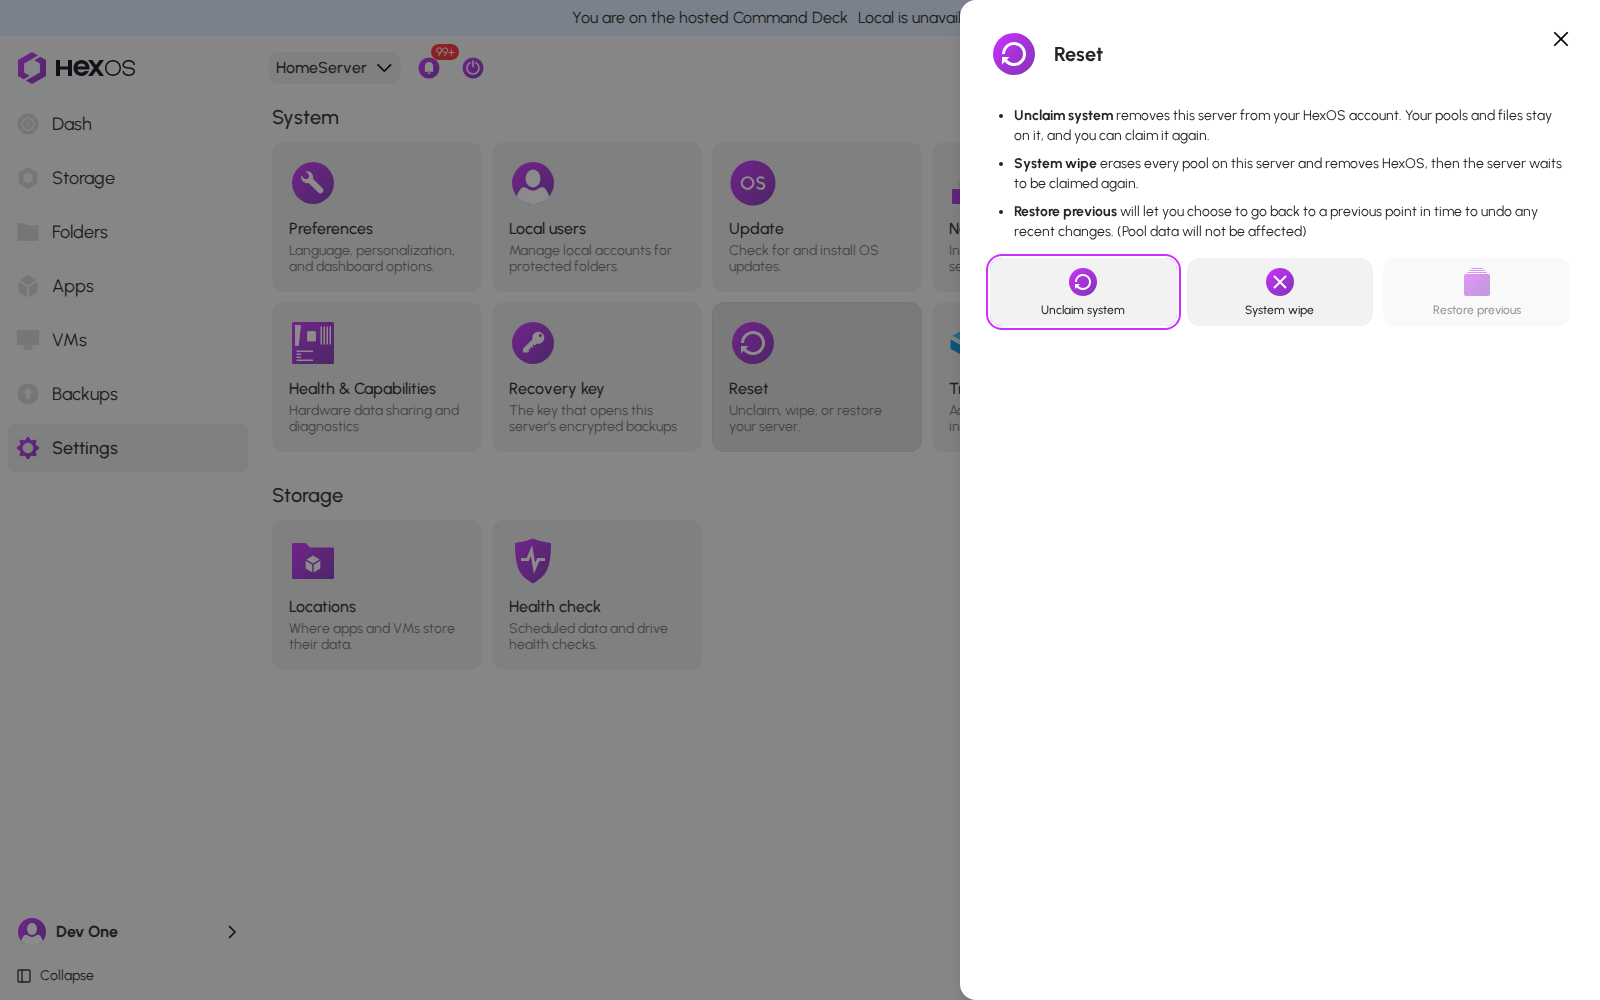The image size is (1600, 1000).
Task: Click the HexOS logo
Action: 76,68
